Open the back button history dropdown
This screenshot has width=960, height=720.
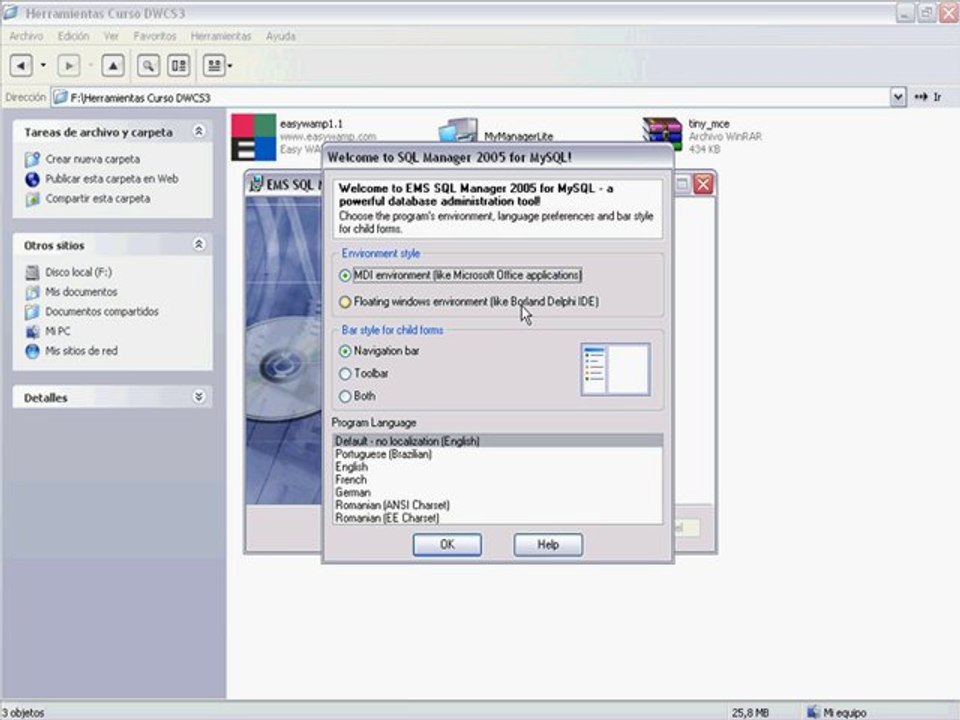pos(43,66)
